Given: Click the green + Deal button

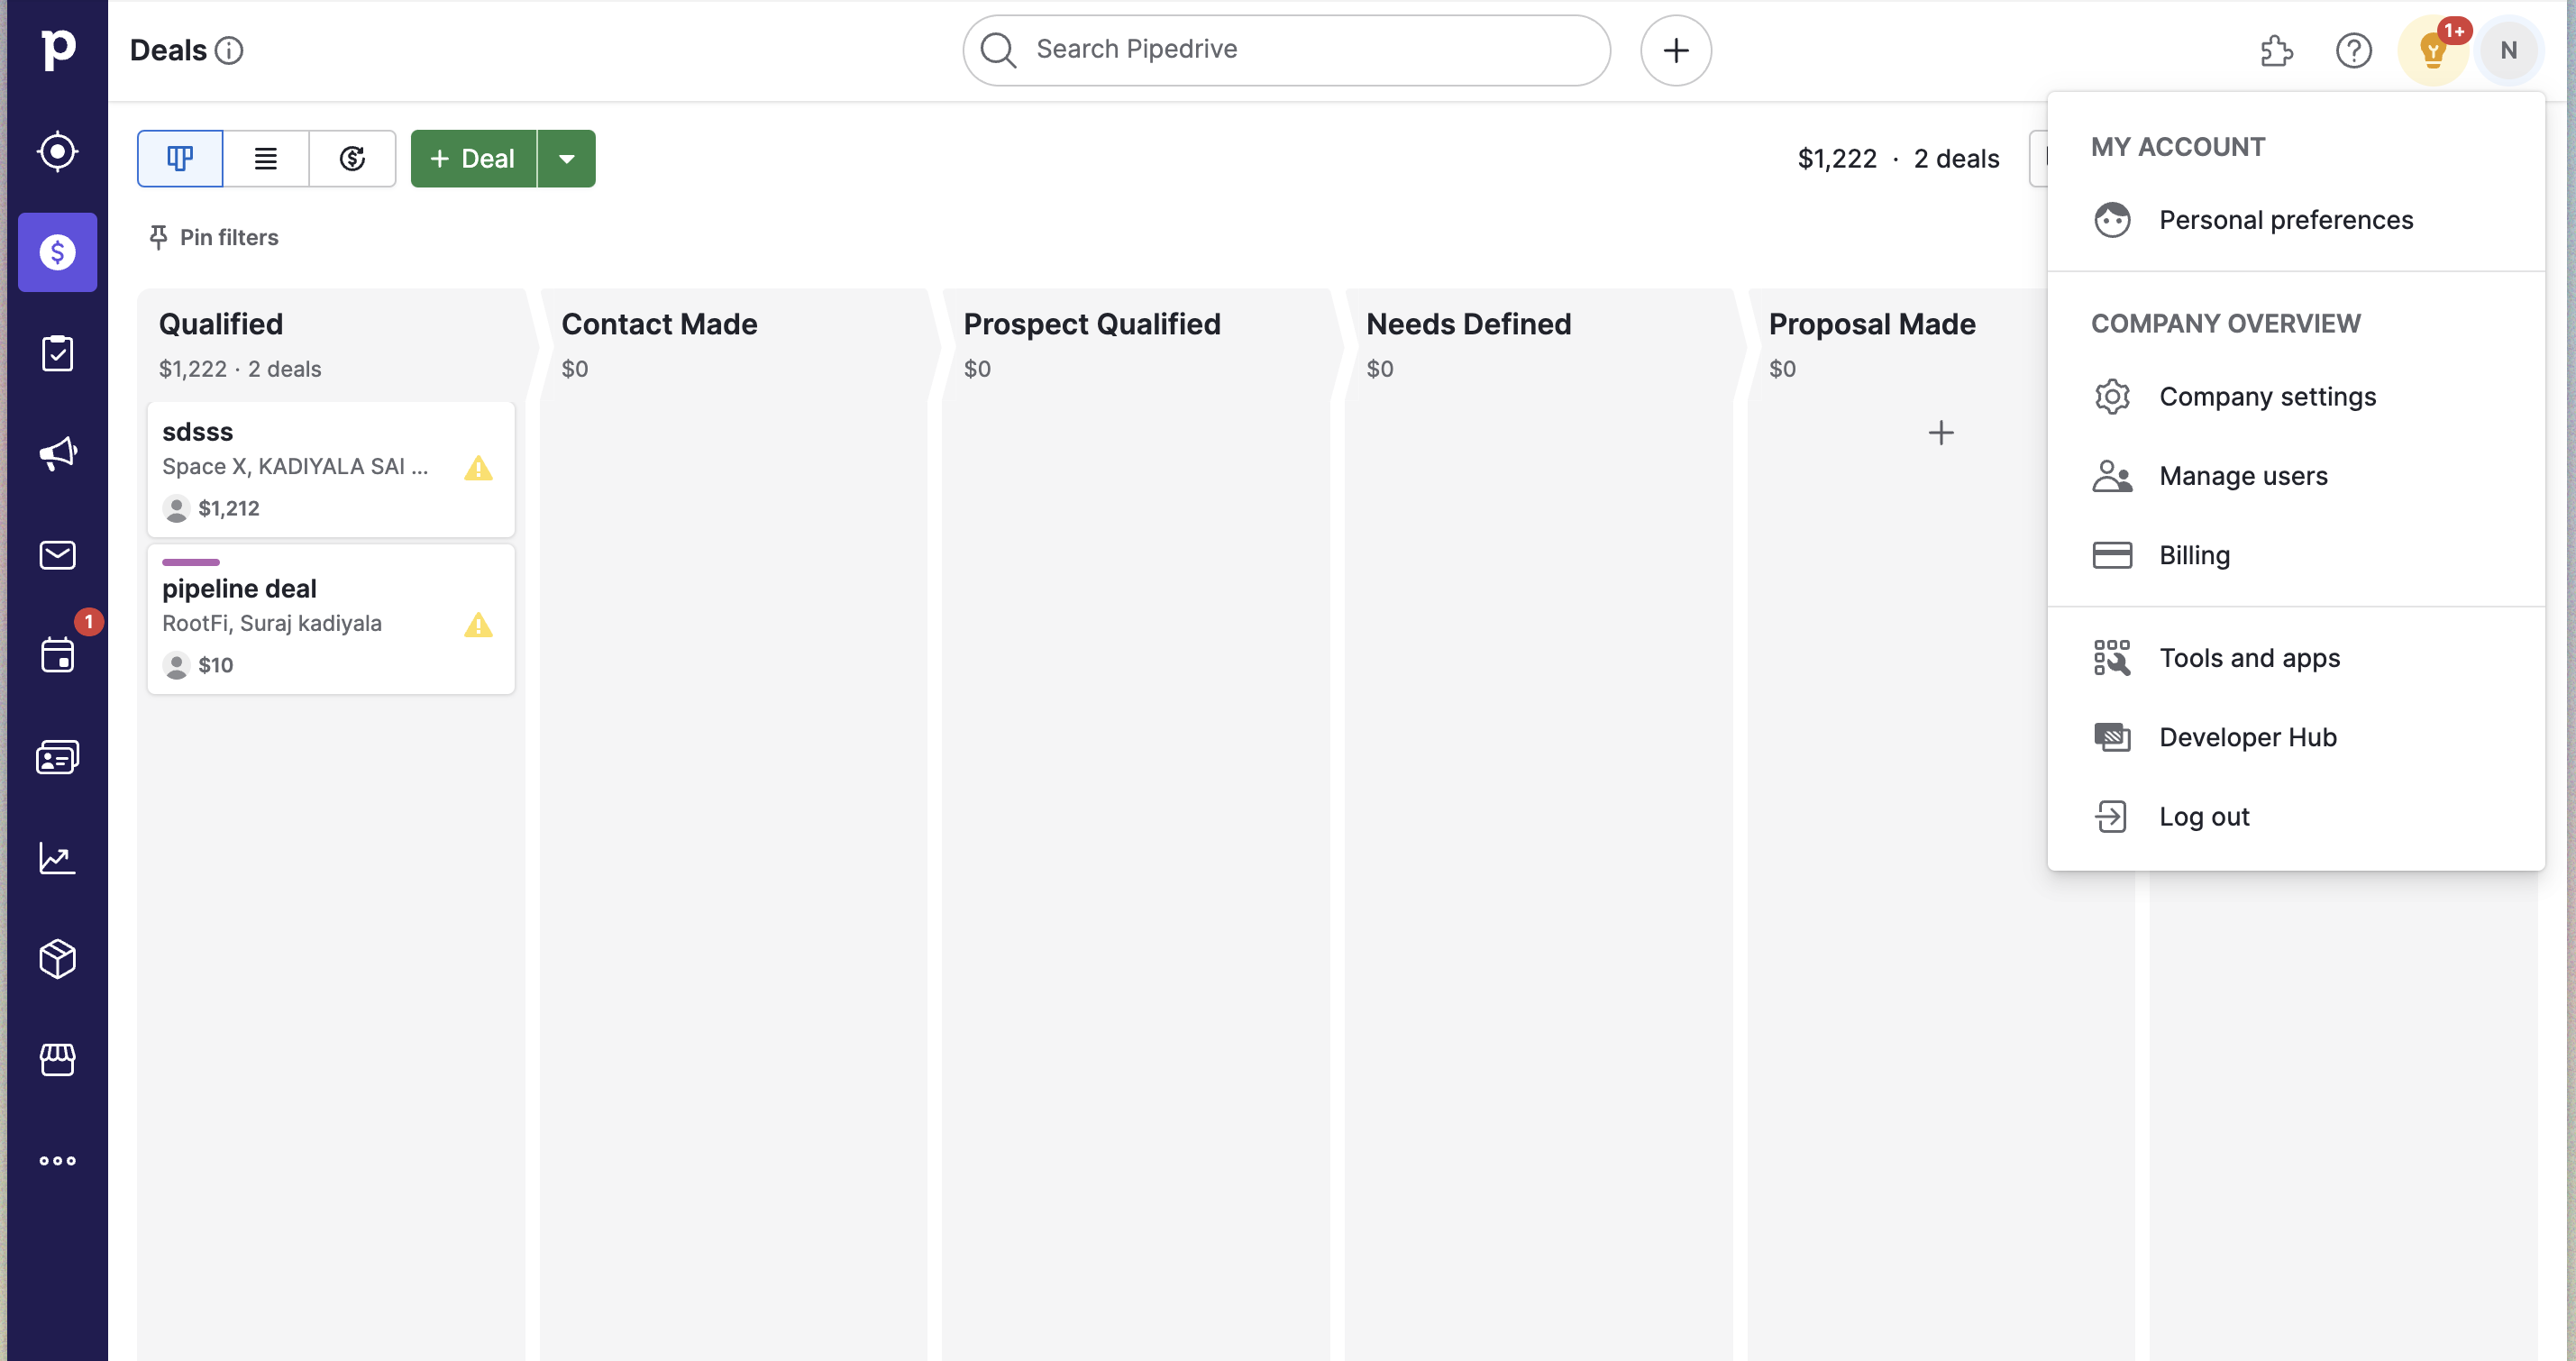Looking at the screenshot, I should [x=473, y=158].
